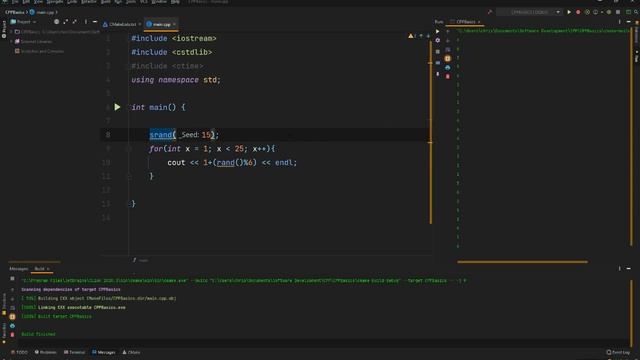This screenshot has height=360, width=640.
Task: Rerun program in the Run panel
Action: coord(438,31)
